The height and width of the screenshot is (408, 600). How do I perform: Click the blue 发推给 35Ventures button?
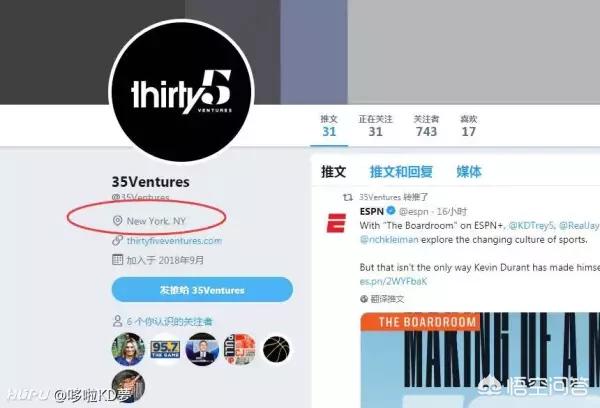coord(202,290)
